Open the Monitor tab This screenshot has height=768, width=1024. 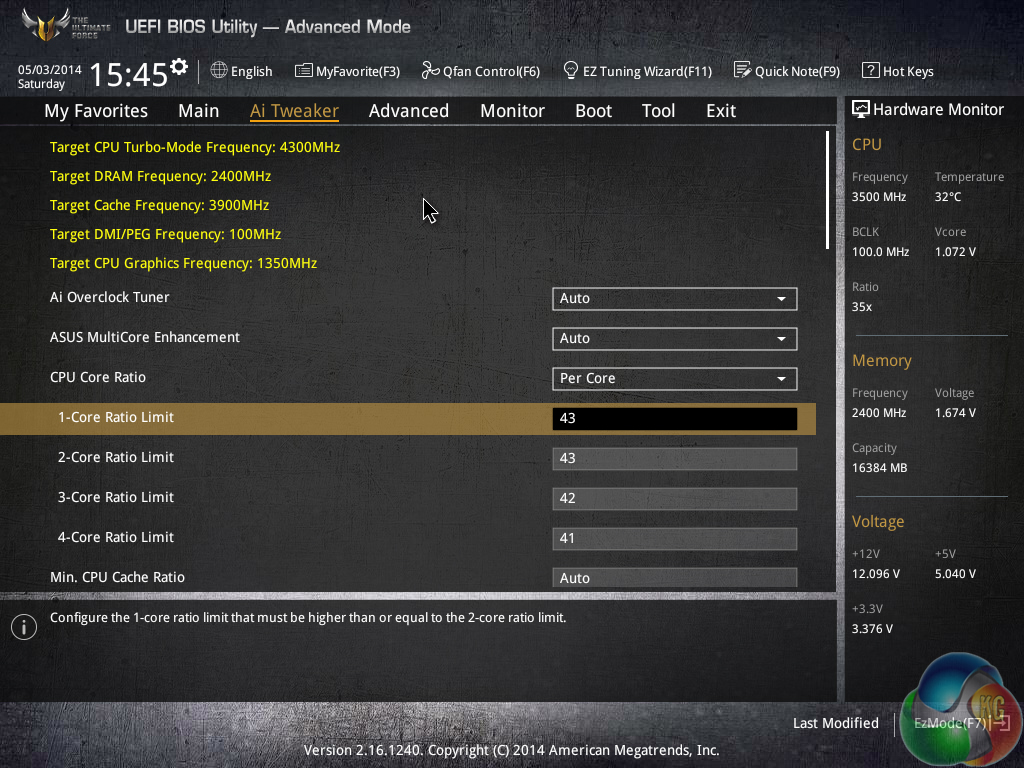tap(513, 111)
